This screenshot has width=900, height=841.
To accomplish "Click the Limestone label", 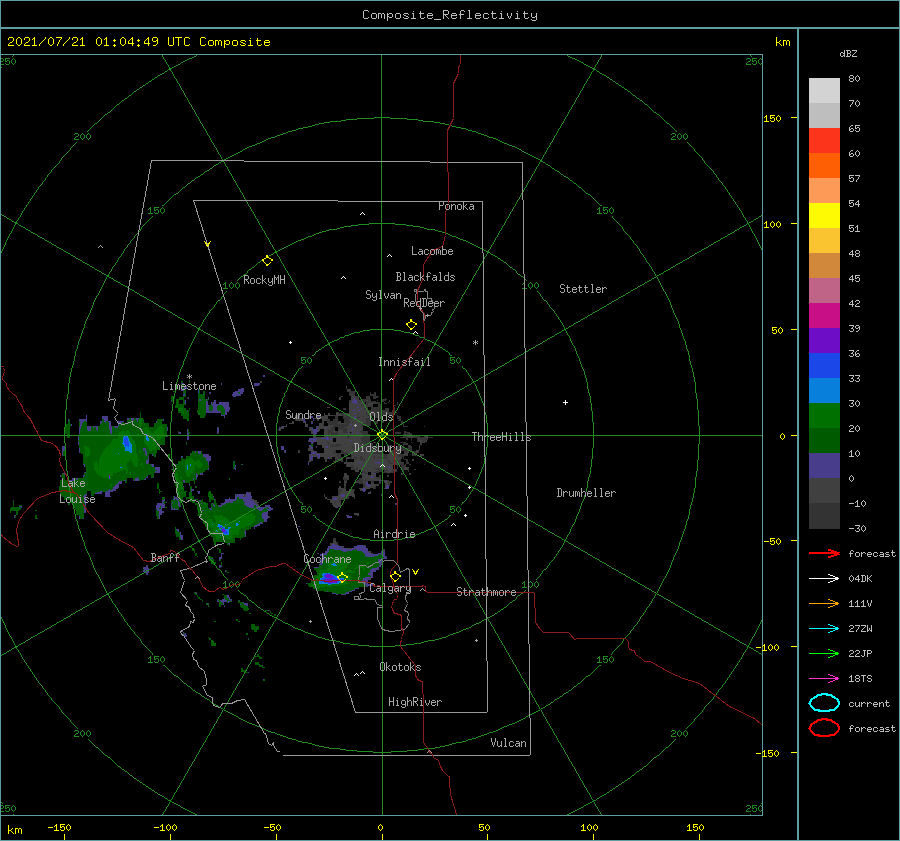I will [x=189, y=386].
